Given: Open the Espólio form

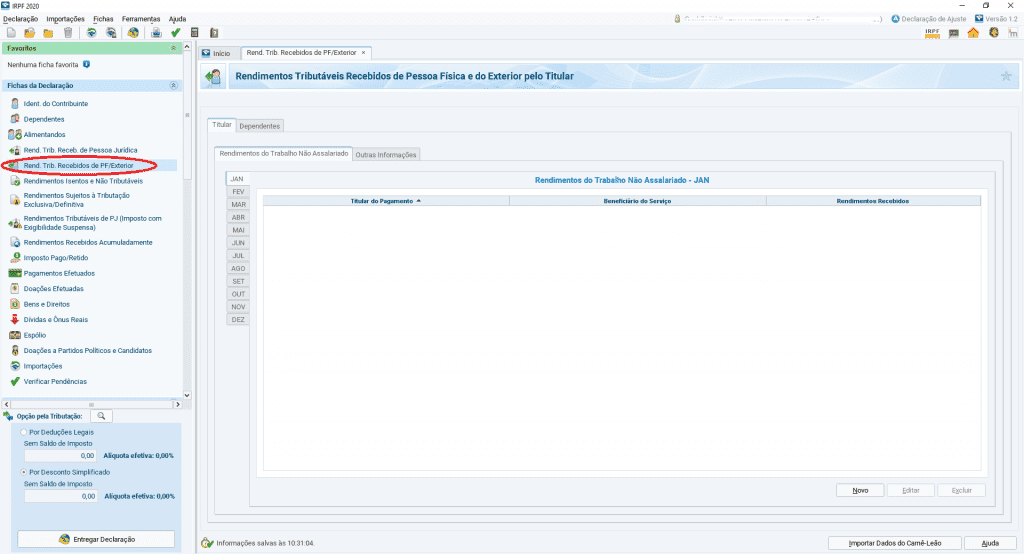Looking at the screenshot, I should (x=35, y=335).
